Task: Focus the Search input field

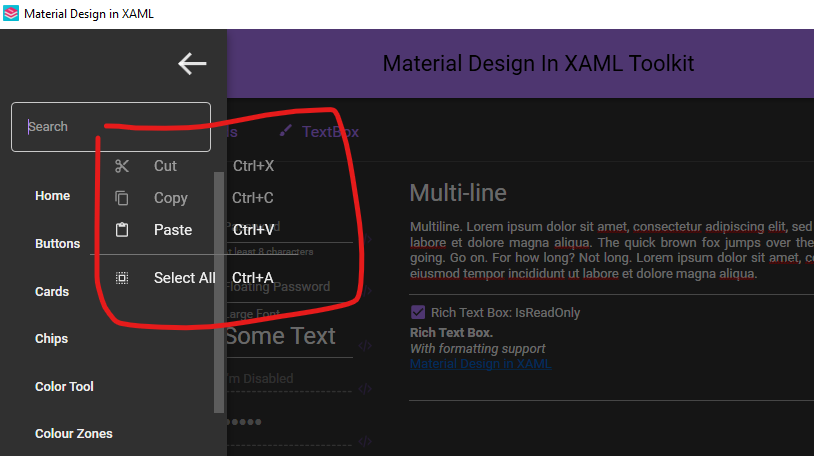Action: pos(111,127)
